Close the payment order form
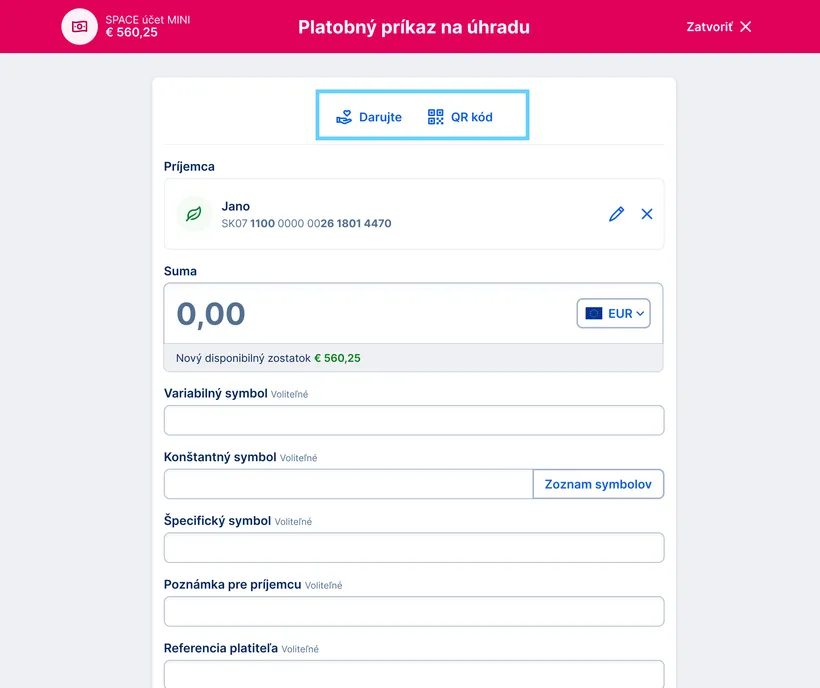 [x=746, y=27]
